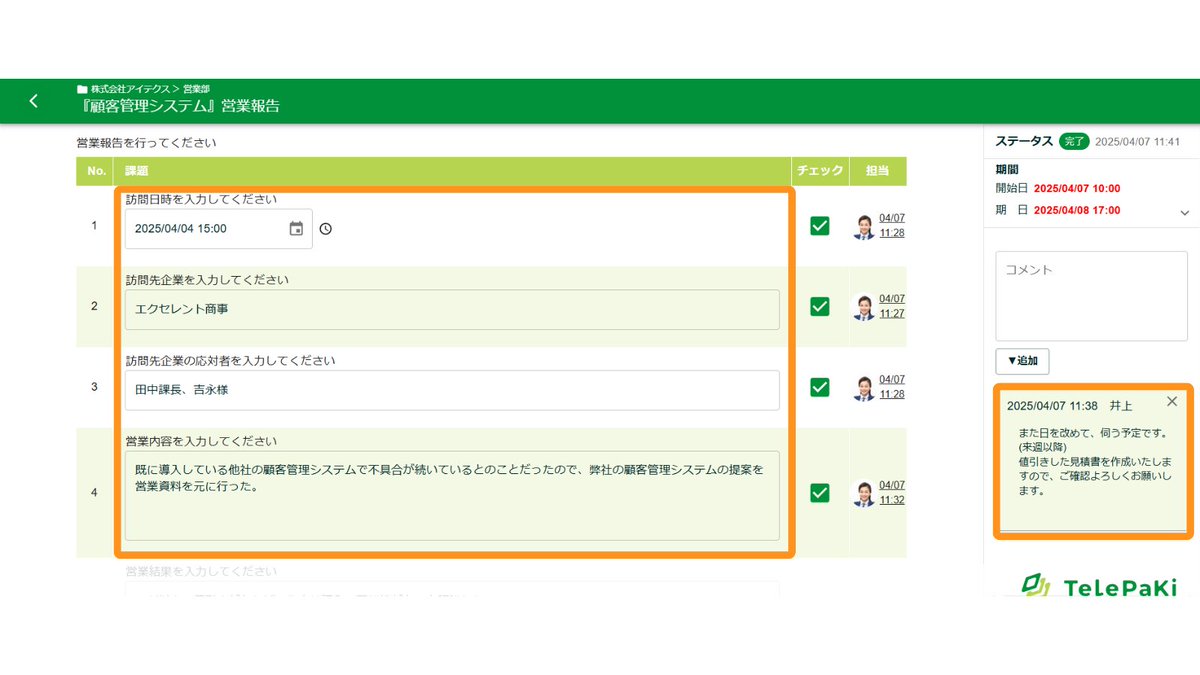Go back with the left arrow icon
Image resolution: width=1200 pixels, height=675 pixels.
pos(34,101)
